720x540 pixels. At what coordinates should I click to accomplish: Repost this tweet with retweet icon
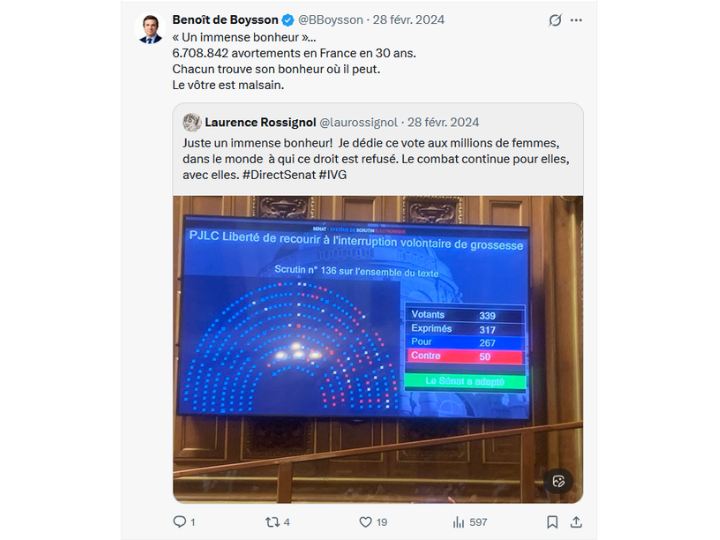pyautogui.click(x=272, y=522)
